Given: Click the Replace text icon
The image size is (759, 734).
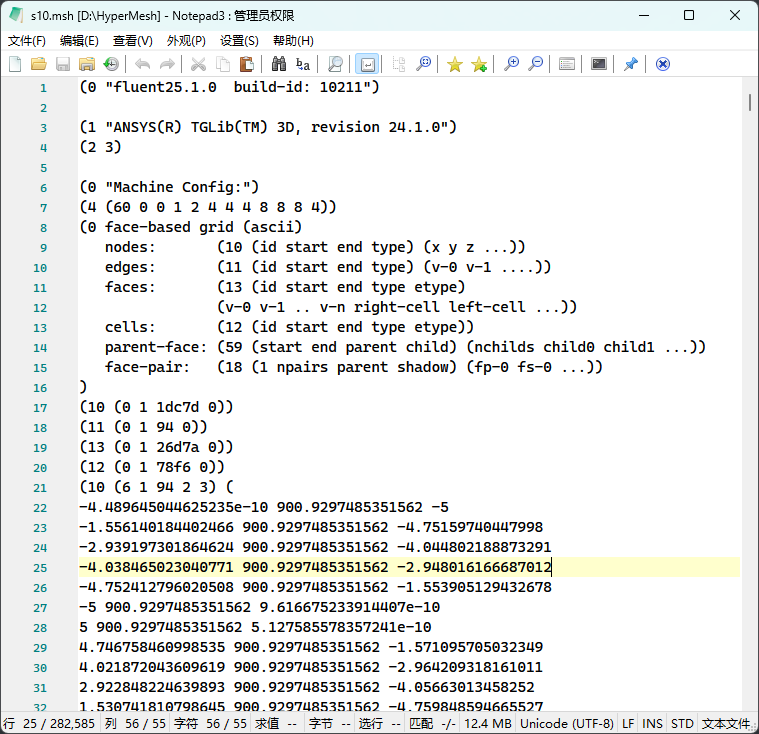Looking at the screenshot, I should pos(302,64).
